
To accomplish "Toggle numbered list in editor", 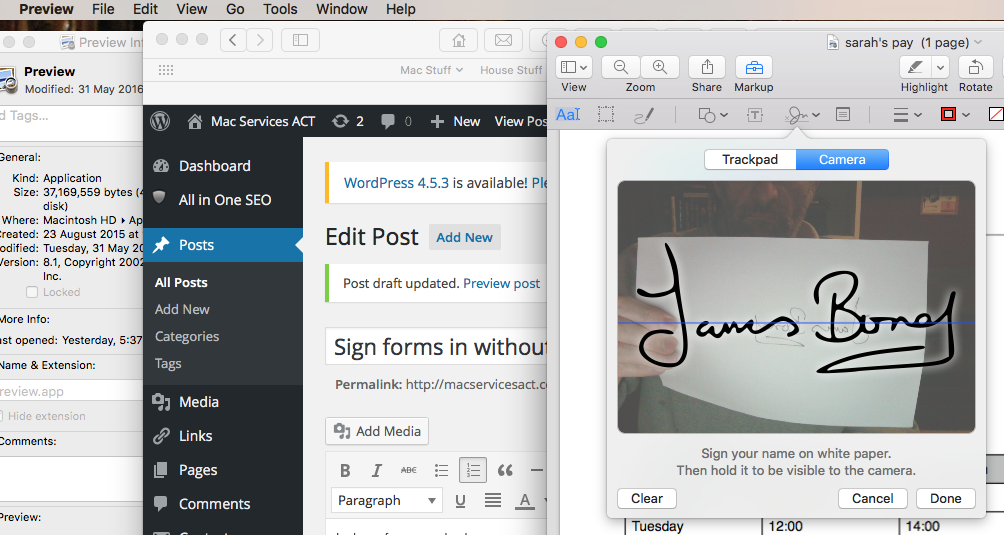I will [x=473, y=470].
